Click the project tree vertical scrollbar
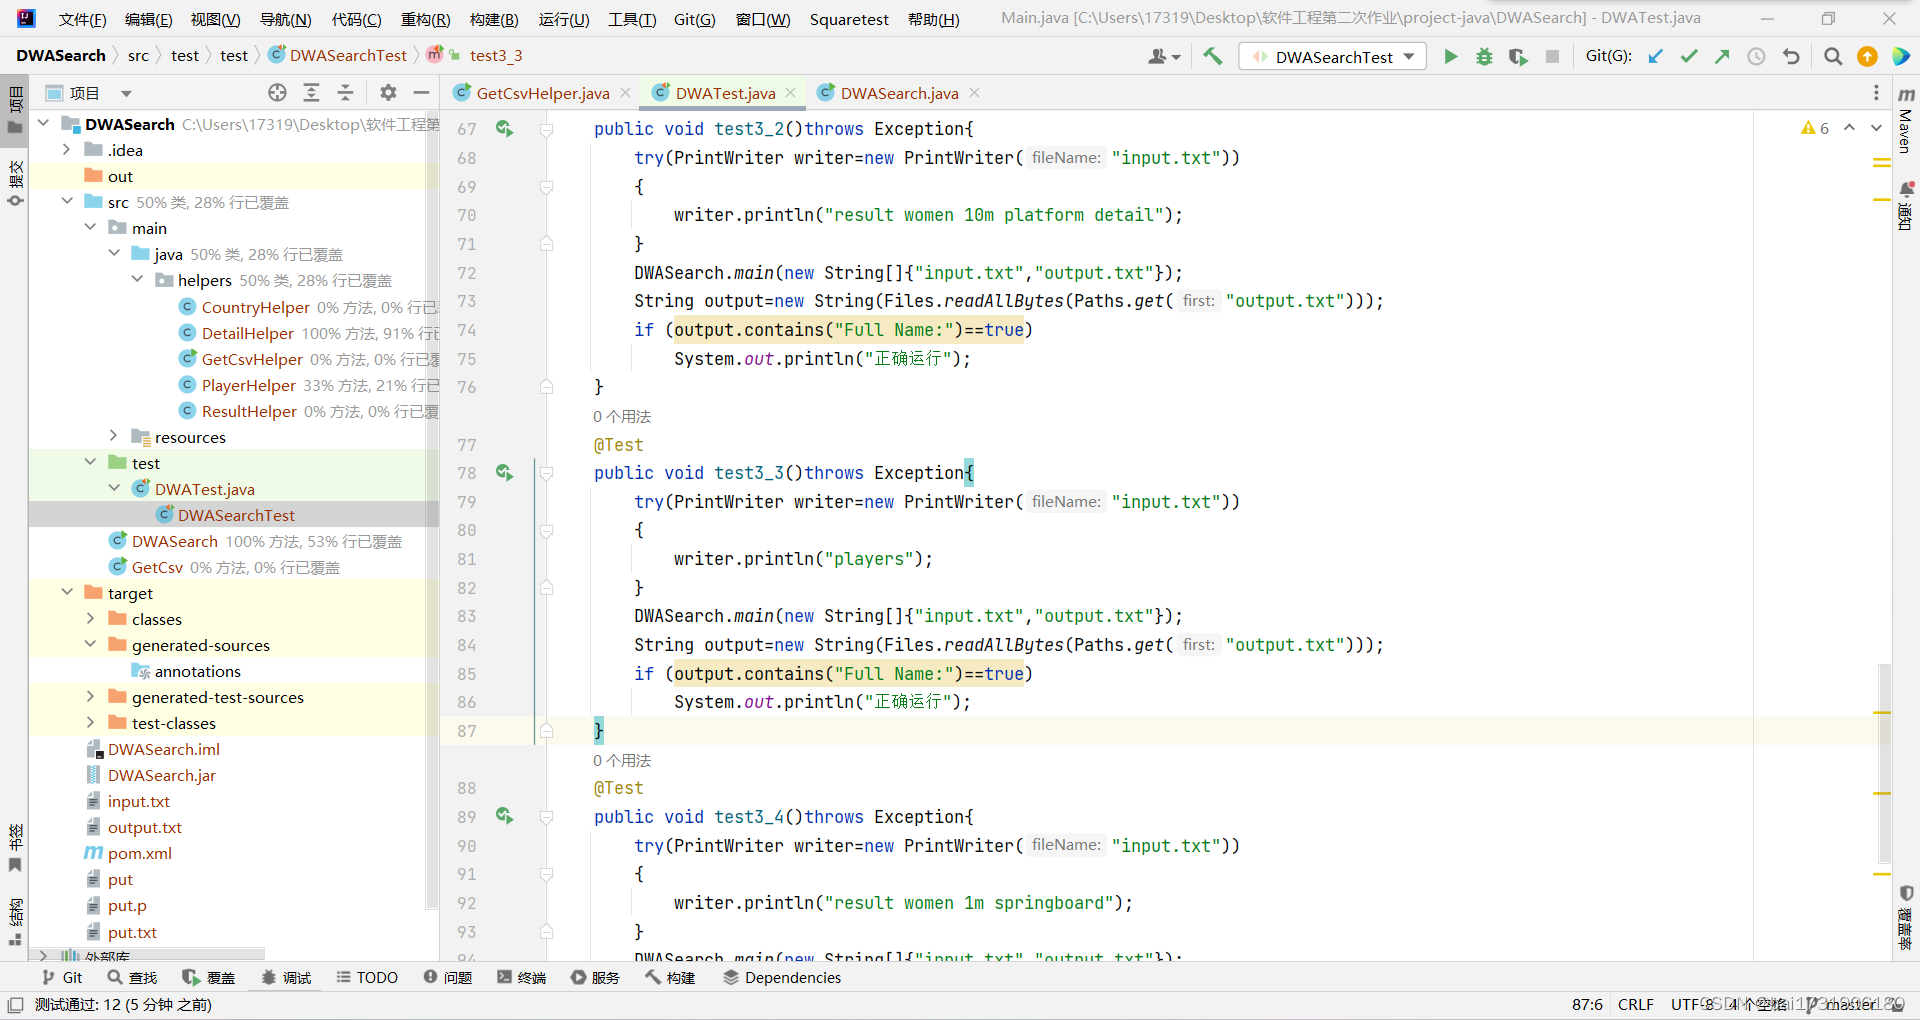The width and height of the screenshot is (1920, 1020). 432,510
